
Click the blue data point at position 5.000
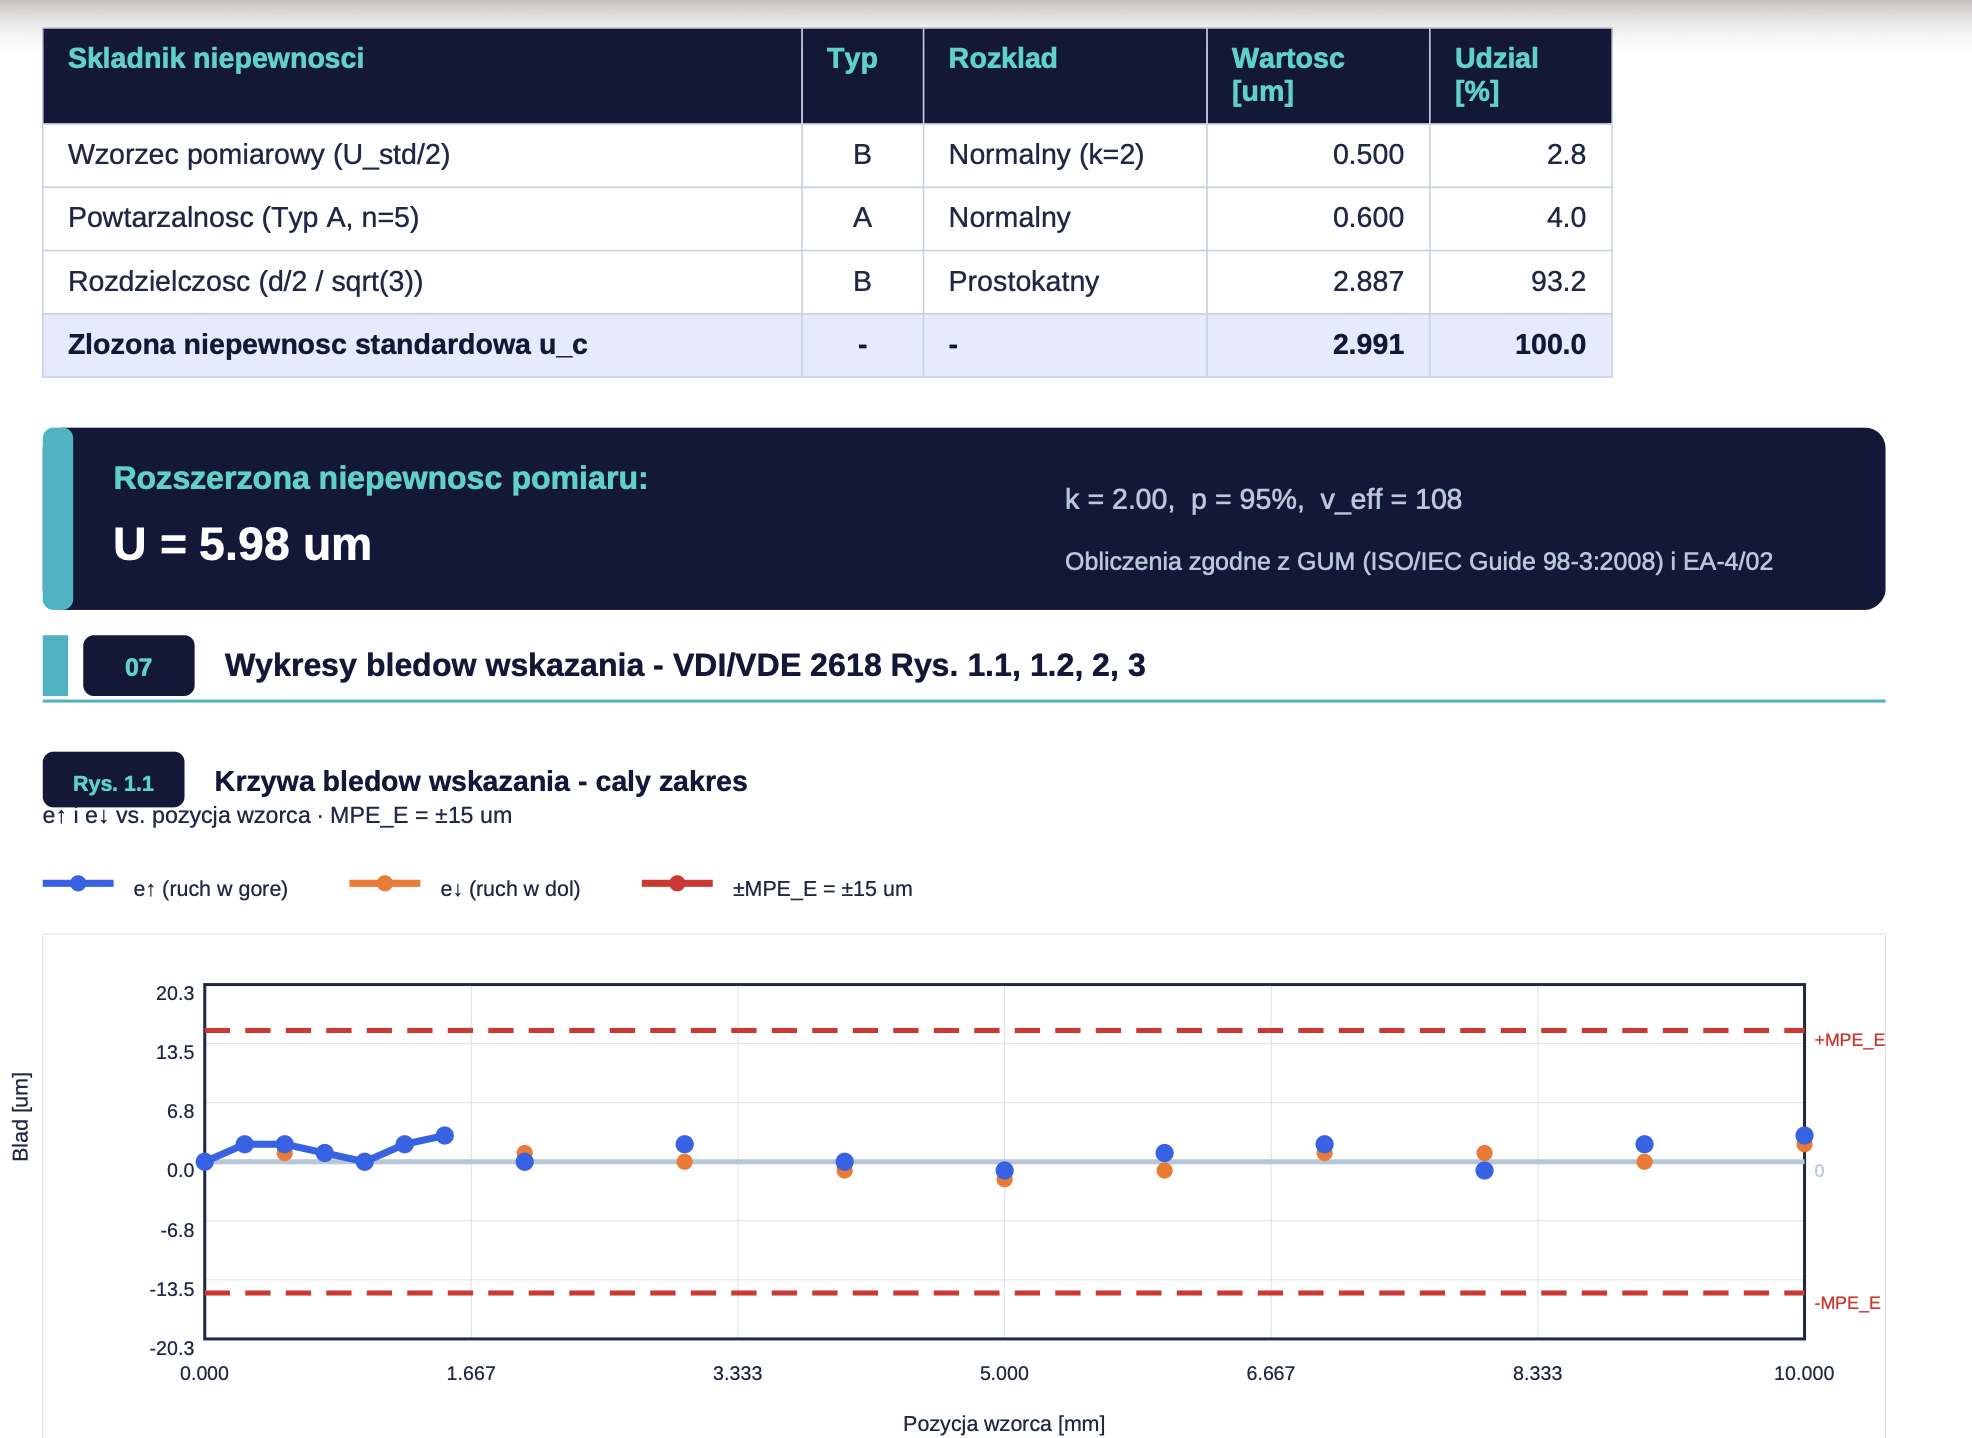(x=1004, y=1170)
